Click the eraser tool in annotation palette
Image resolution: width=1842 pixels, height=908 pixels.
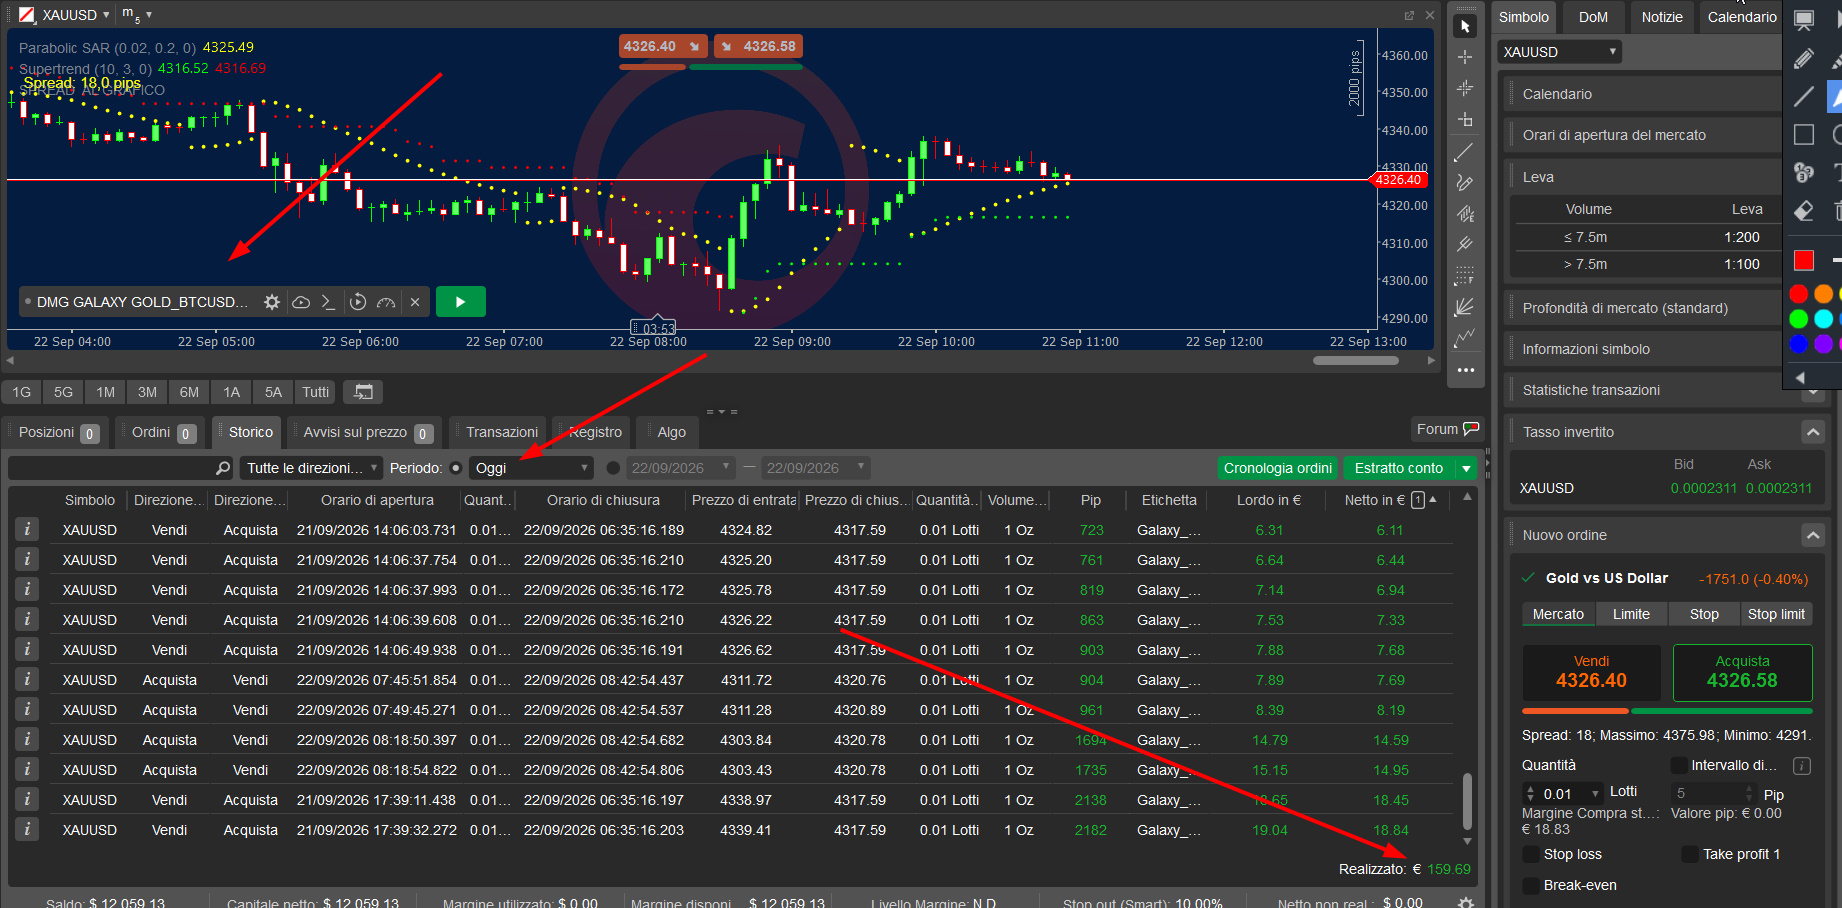coord(1804,210)
